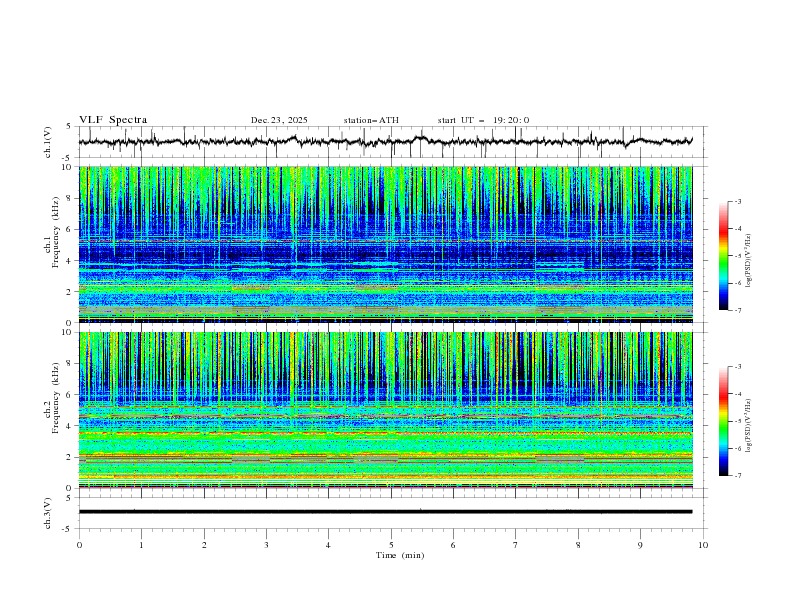Click the "-3" tick on ch.1 colorbar

(x=737, y=201)
